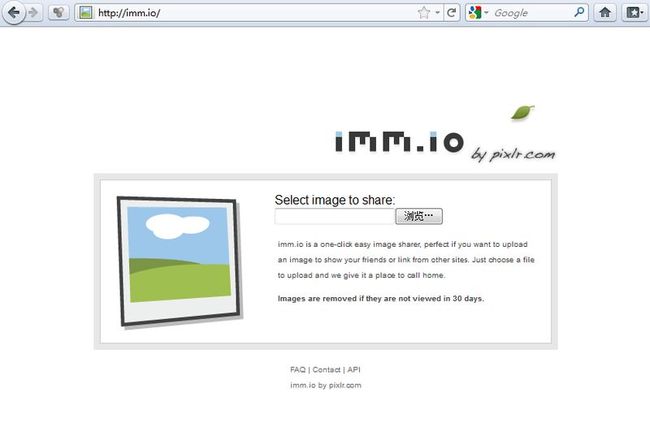Open the API footer link
650x445 pixels.
[354, 370]
